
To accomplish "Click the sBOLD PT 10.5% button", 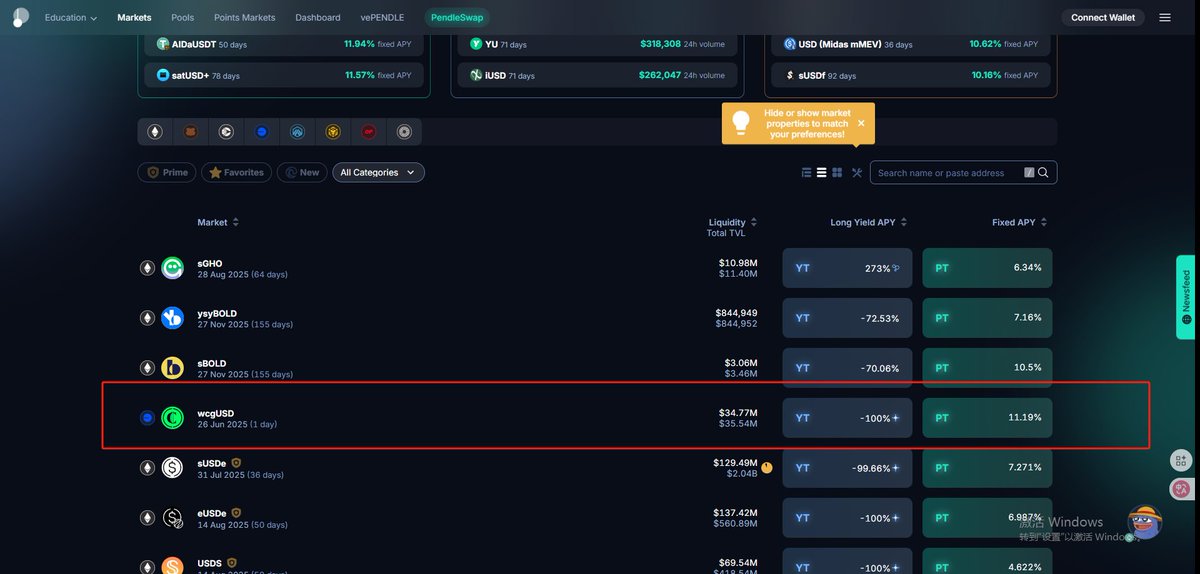I will [x=987, y=368].
